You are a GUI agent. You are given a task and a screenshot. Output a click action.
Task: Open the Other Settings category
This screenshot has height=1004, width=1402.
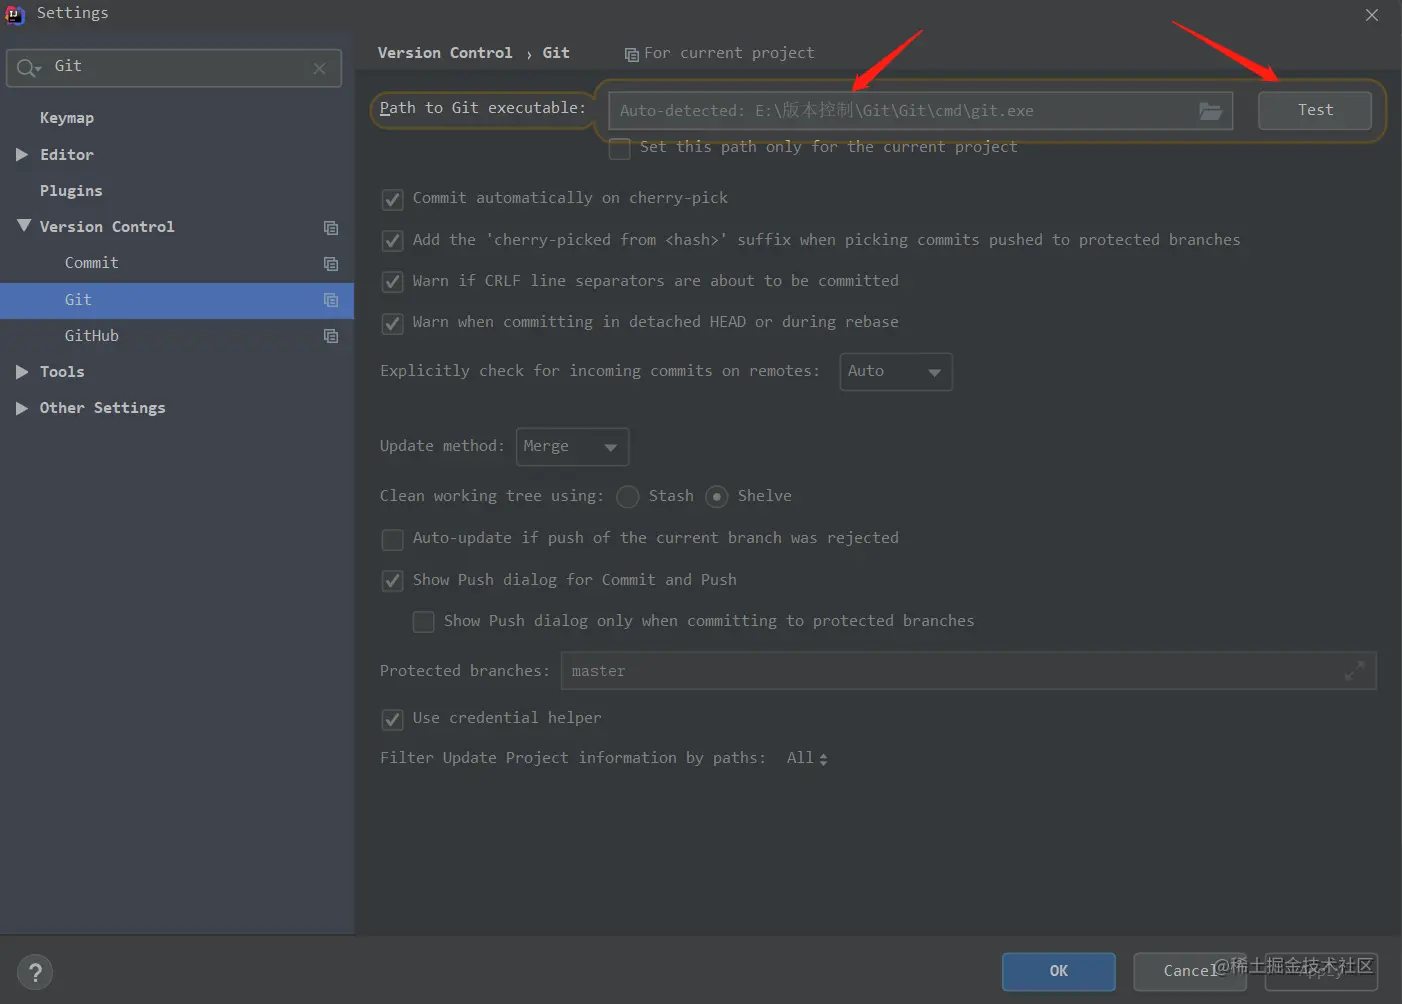pyautogui.click(x=103, y=408)
